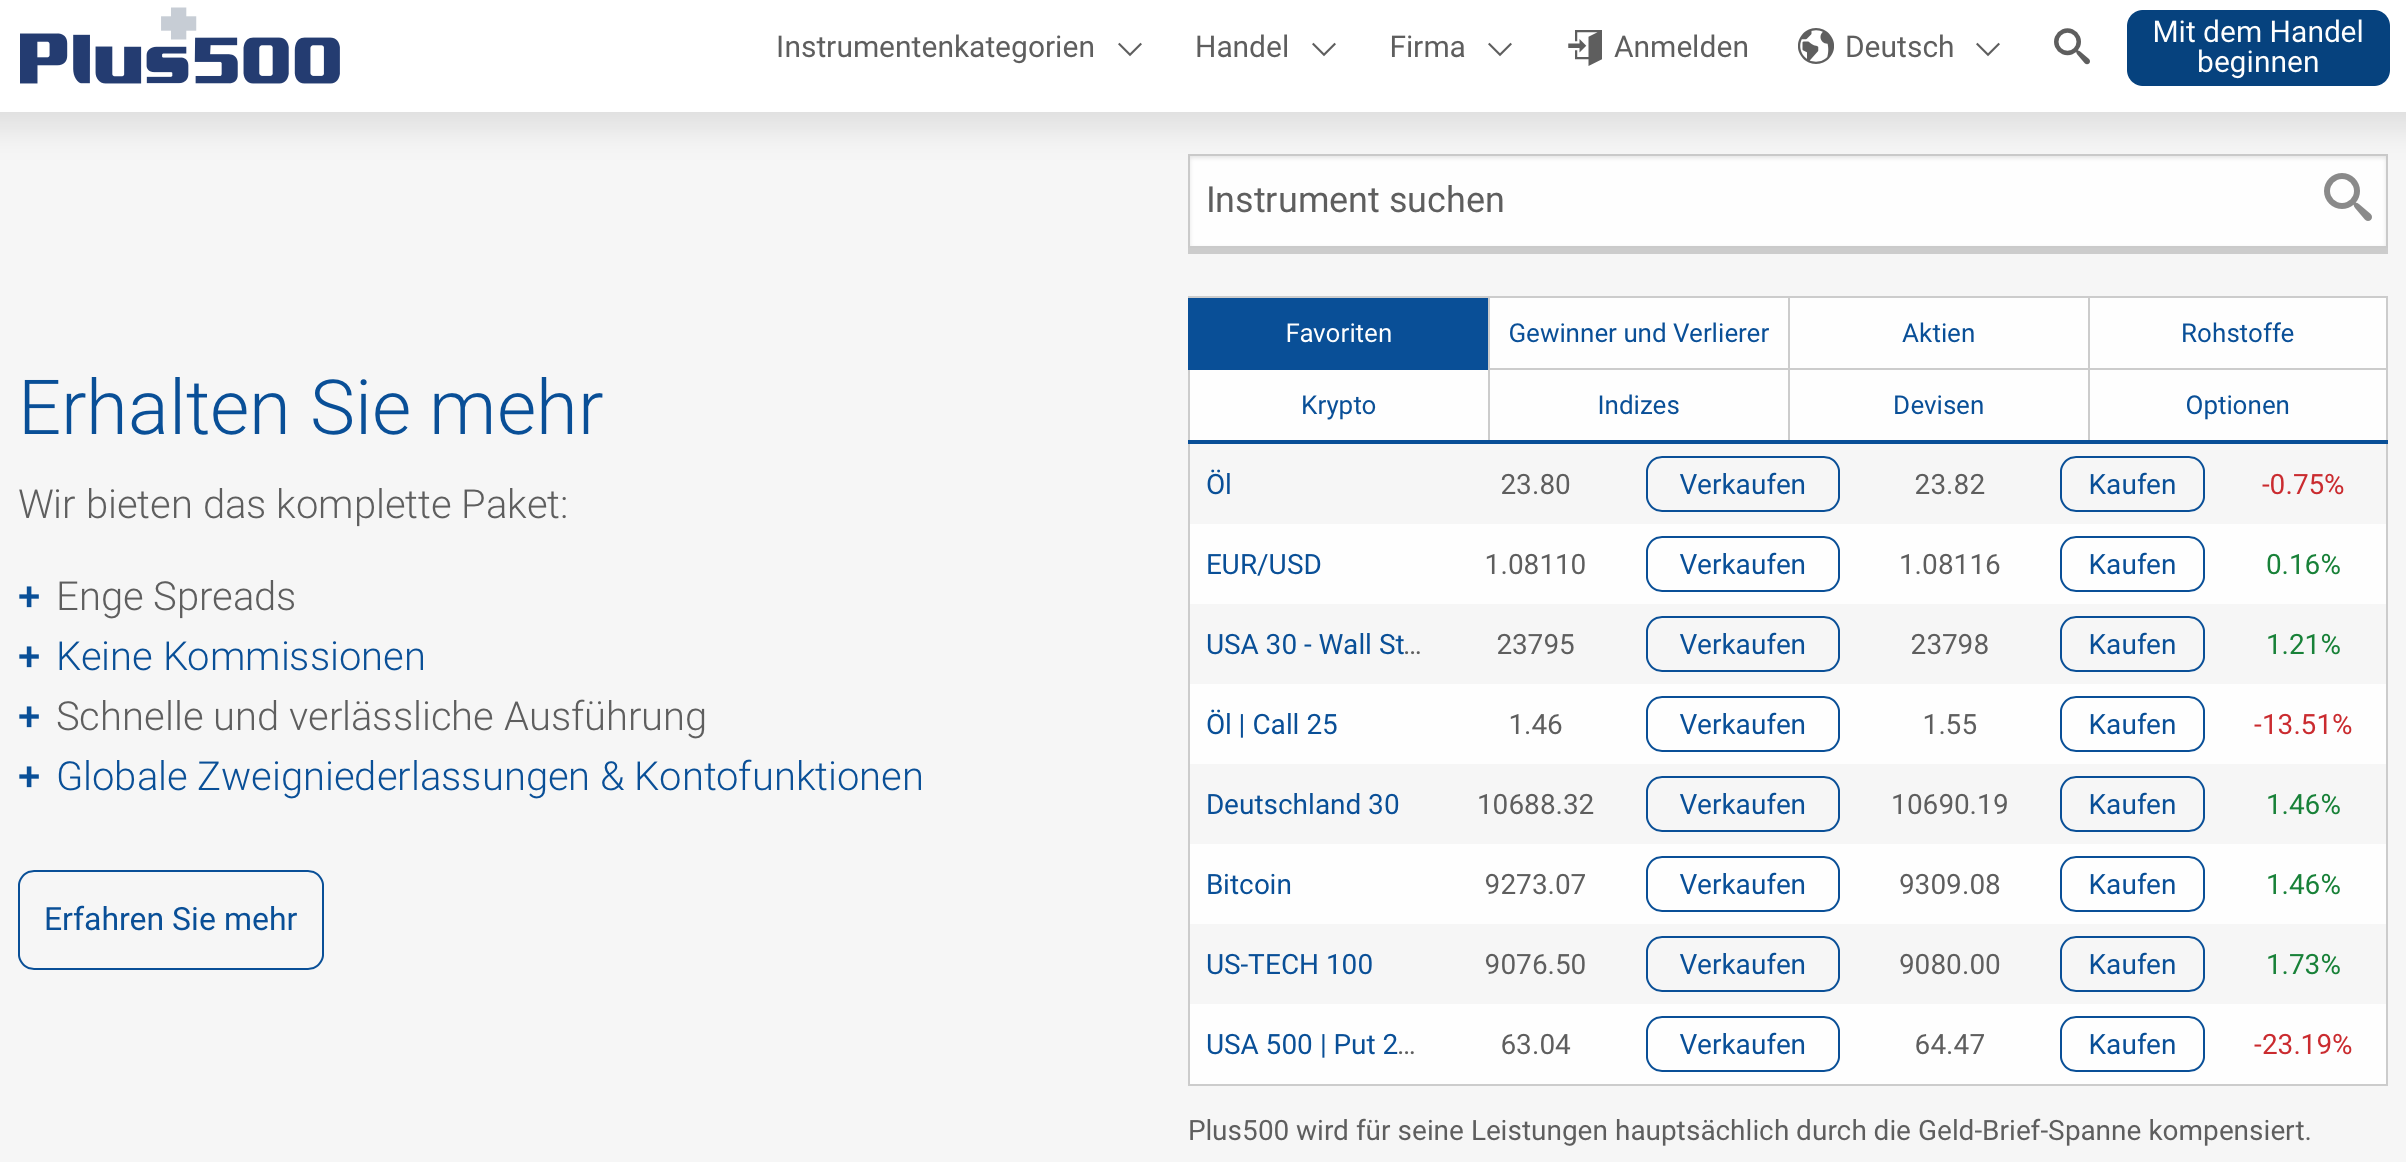Click Kaufen for Öl
The height and width of the screenshot is (1162, 2406).
coord(2132,484)
